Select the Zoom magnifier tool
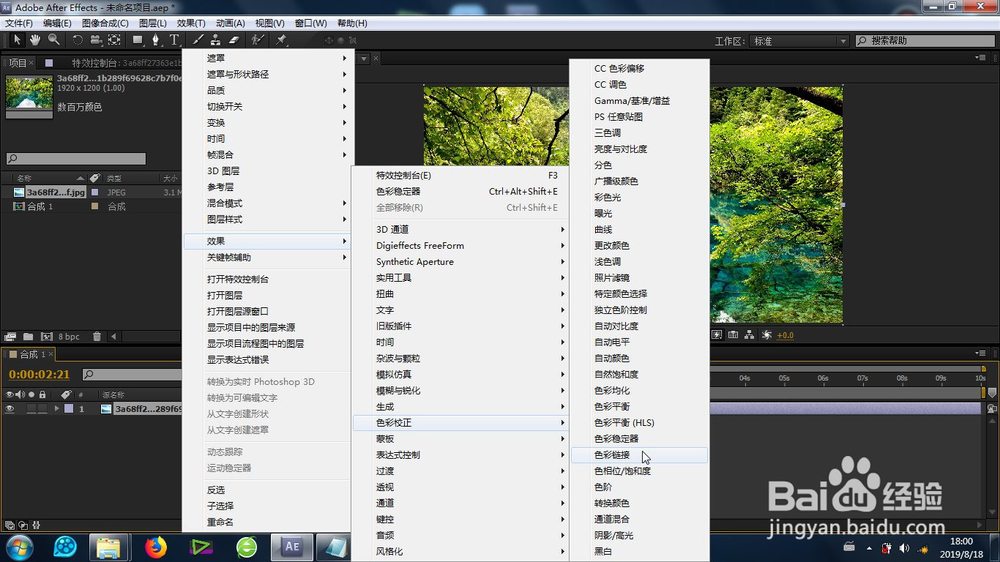The height and width of the screenshot is (562, 1000). [54, 40]
